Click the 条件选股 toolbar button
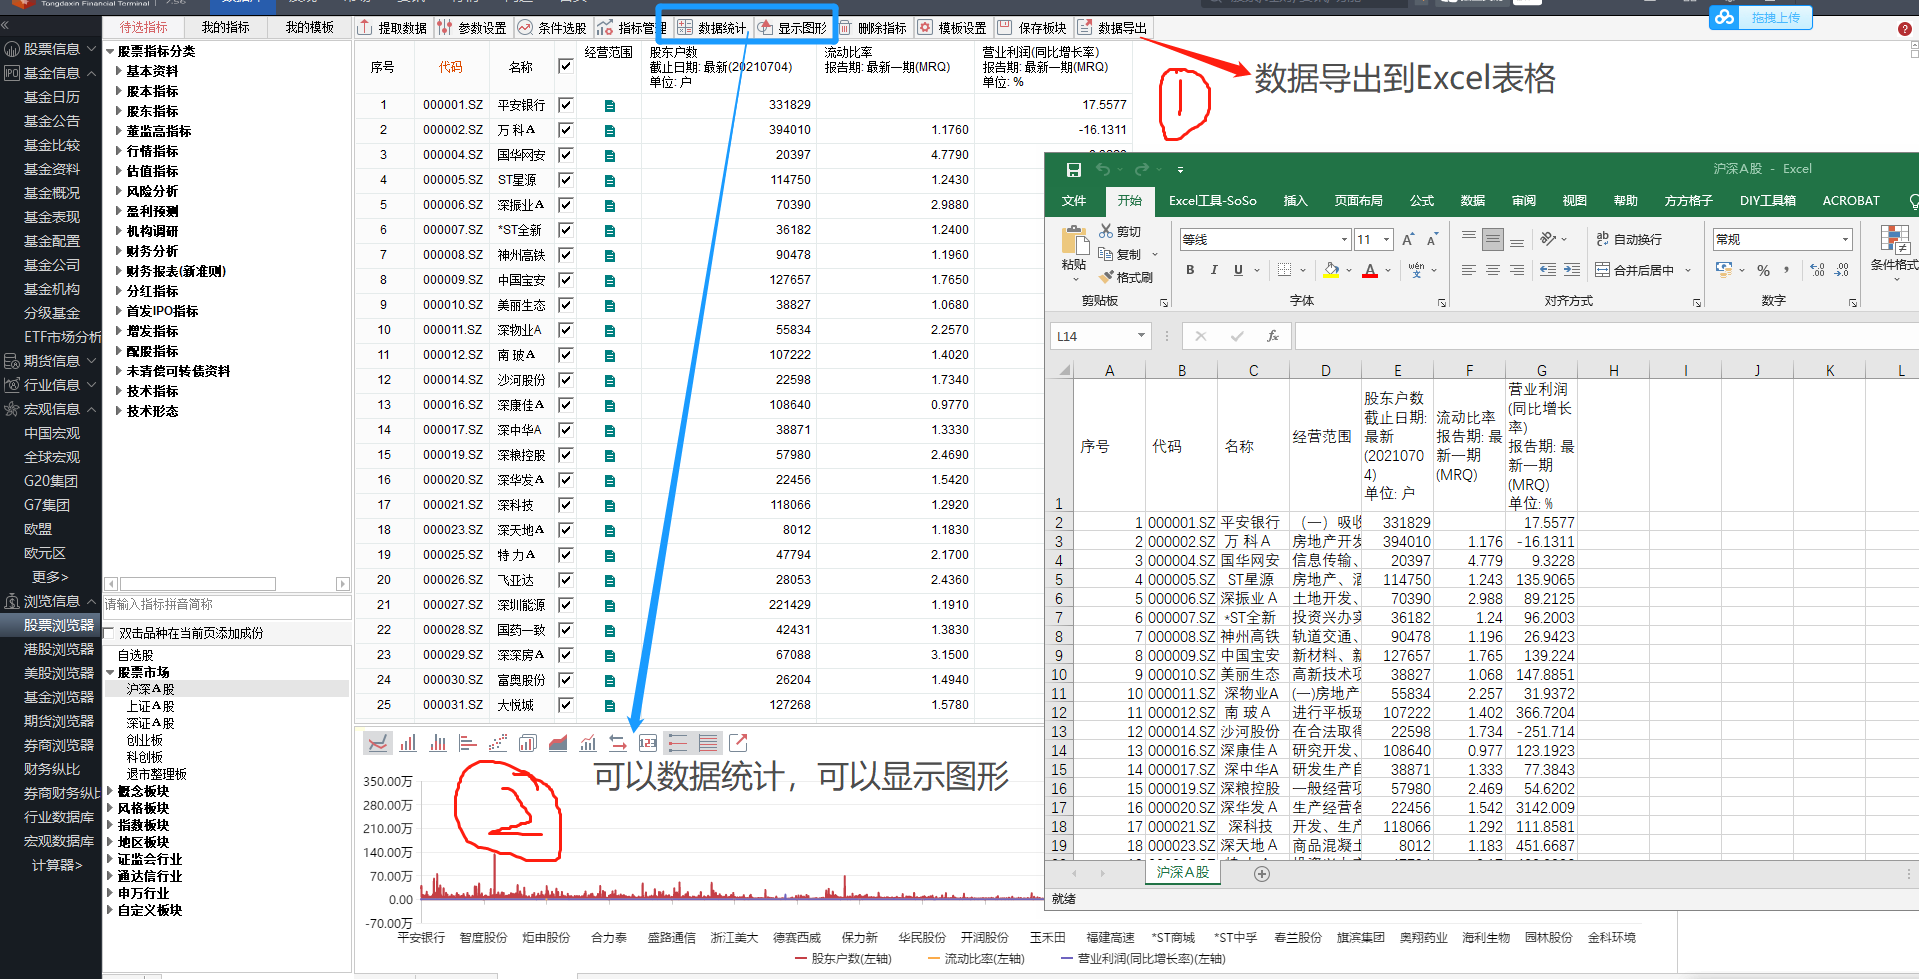This screenshot has width=1919, height=979. (x=552, y=28)
